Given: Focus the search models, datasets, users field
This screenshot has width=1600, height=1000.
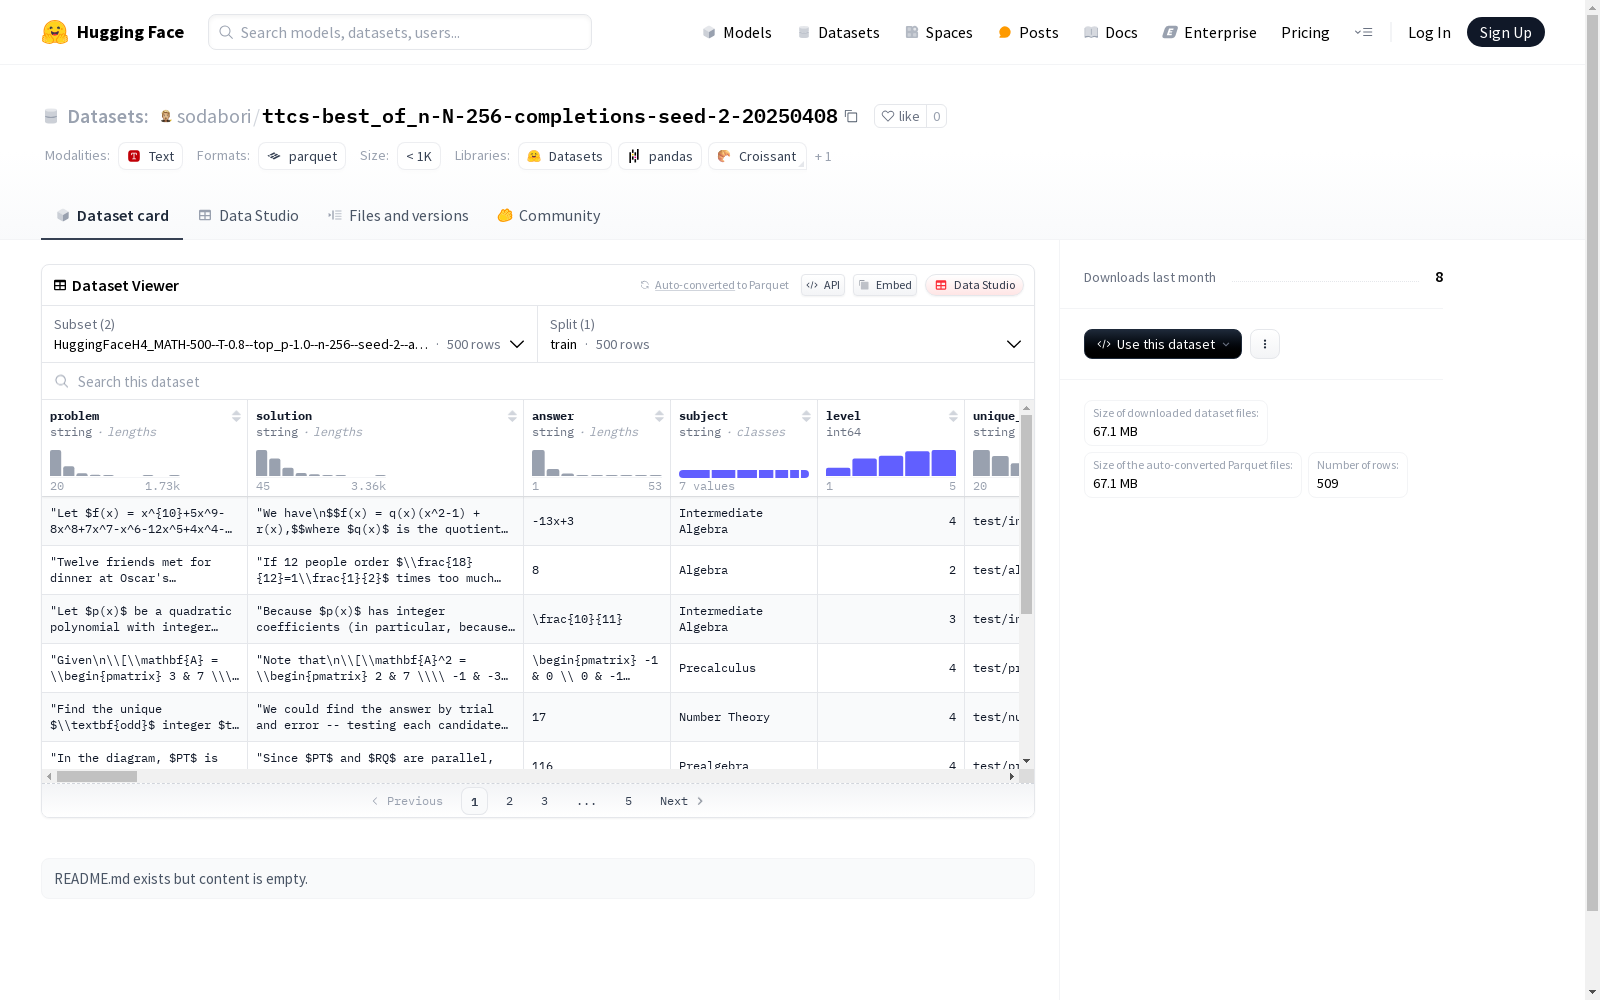Looking at the screenshot, I should click(x=400, y=32).
